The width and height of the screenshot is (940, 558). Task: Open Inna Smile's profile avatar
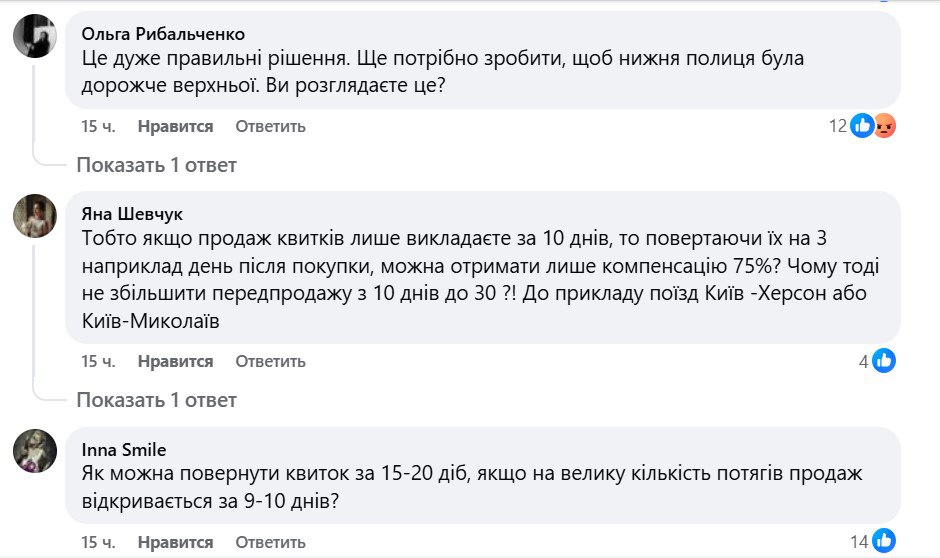pos(34,451)
